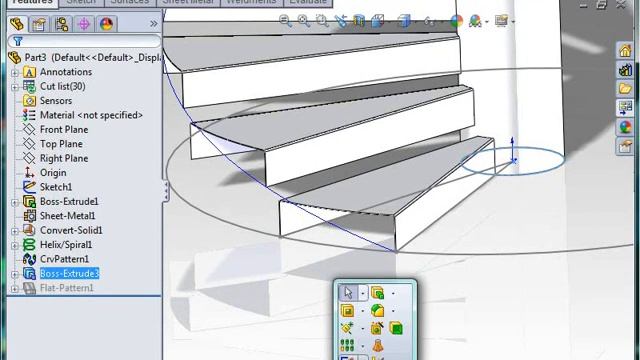
Task: Select the Annotations folder icon
Action: tap(29, 72)
